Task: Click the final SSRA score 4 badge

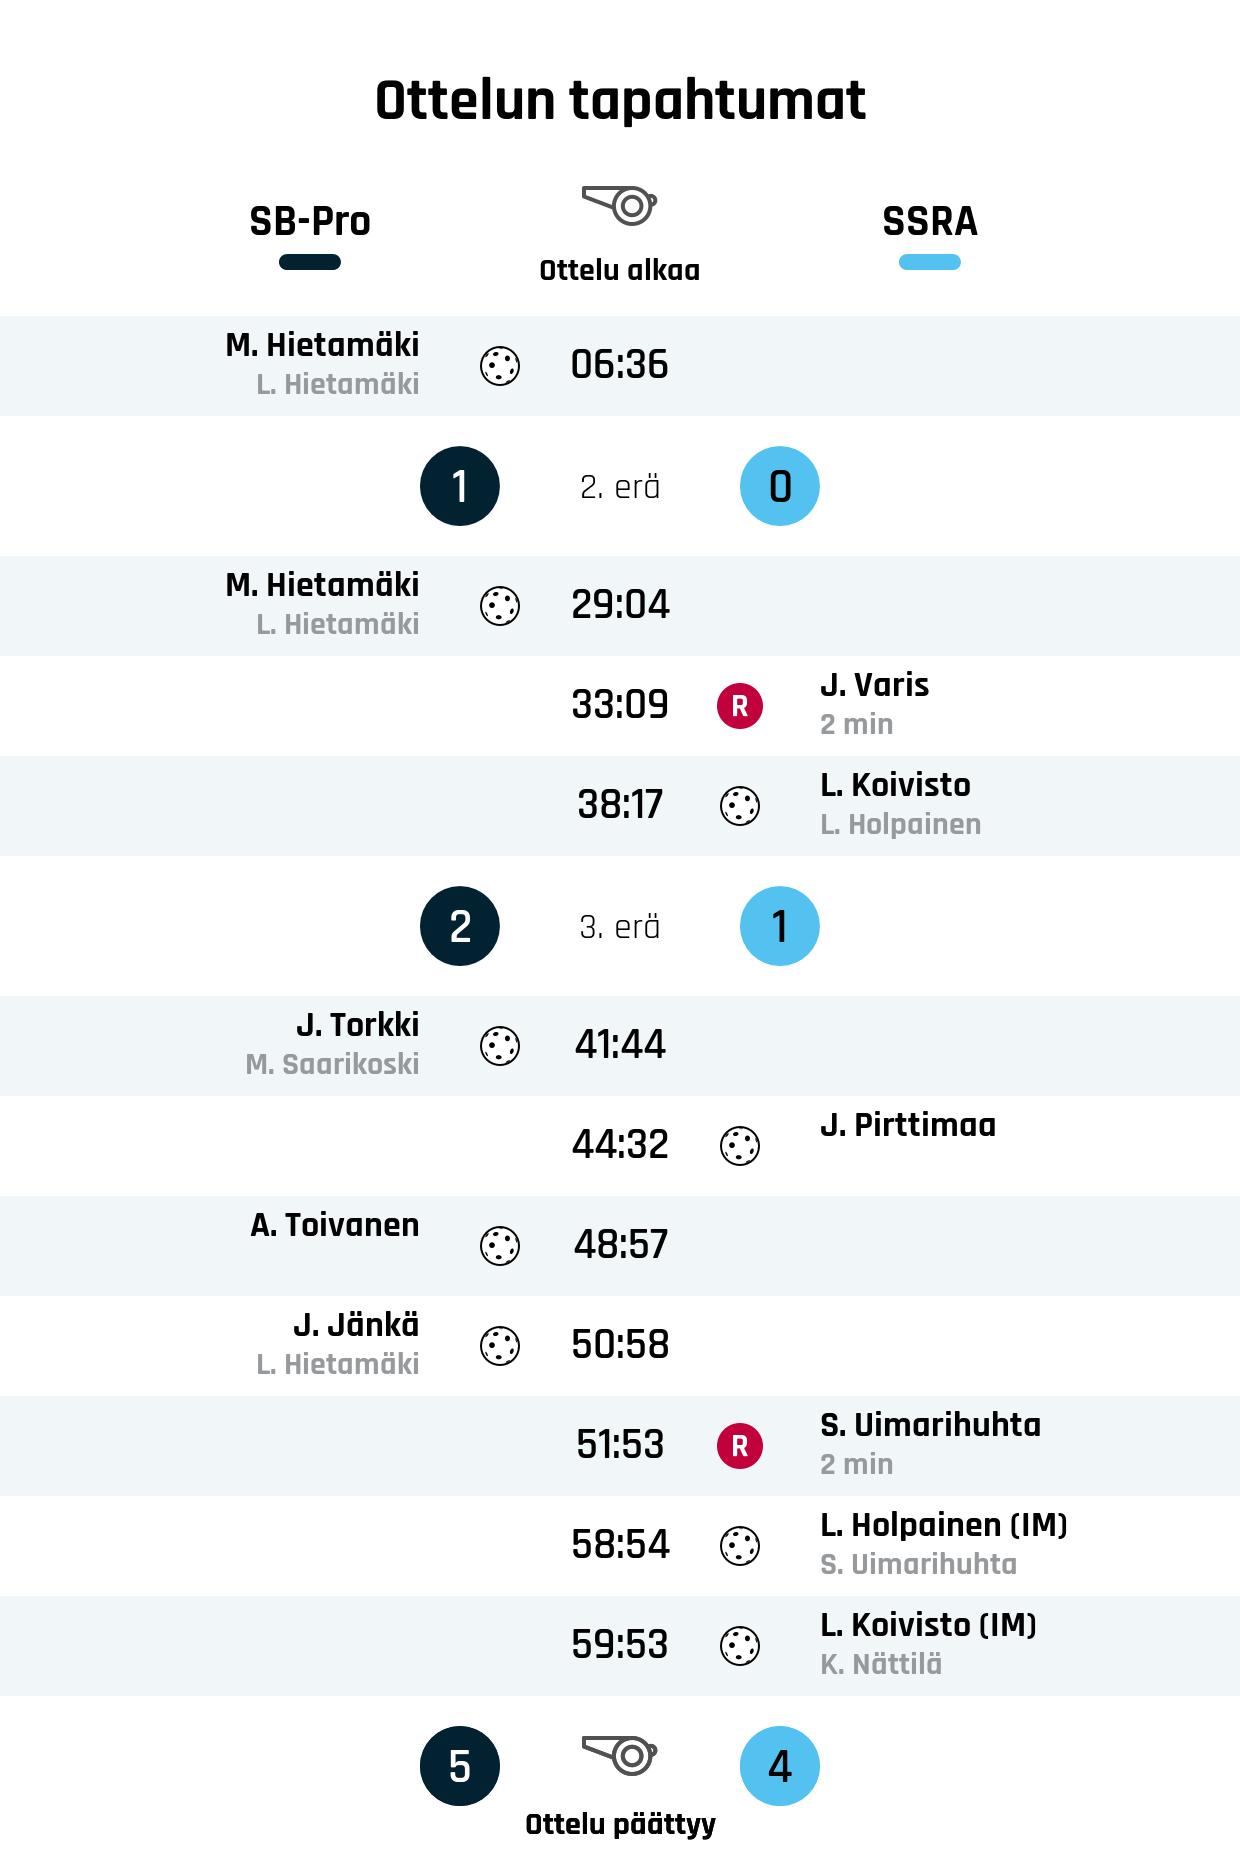Action: [x=780, y=1766]
